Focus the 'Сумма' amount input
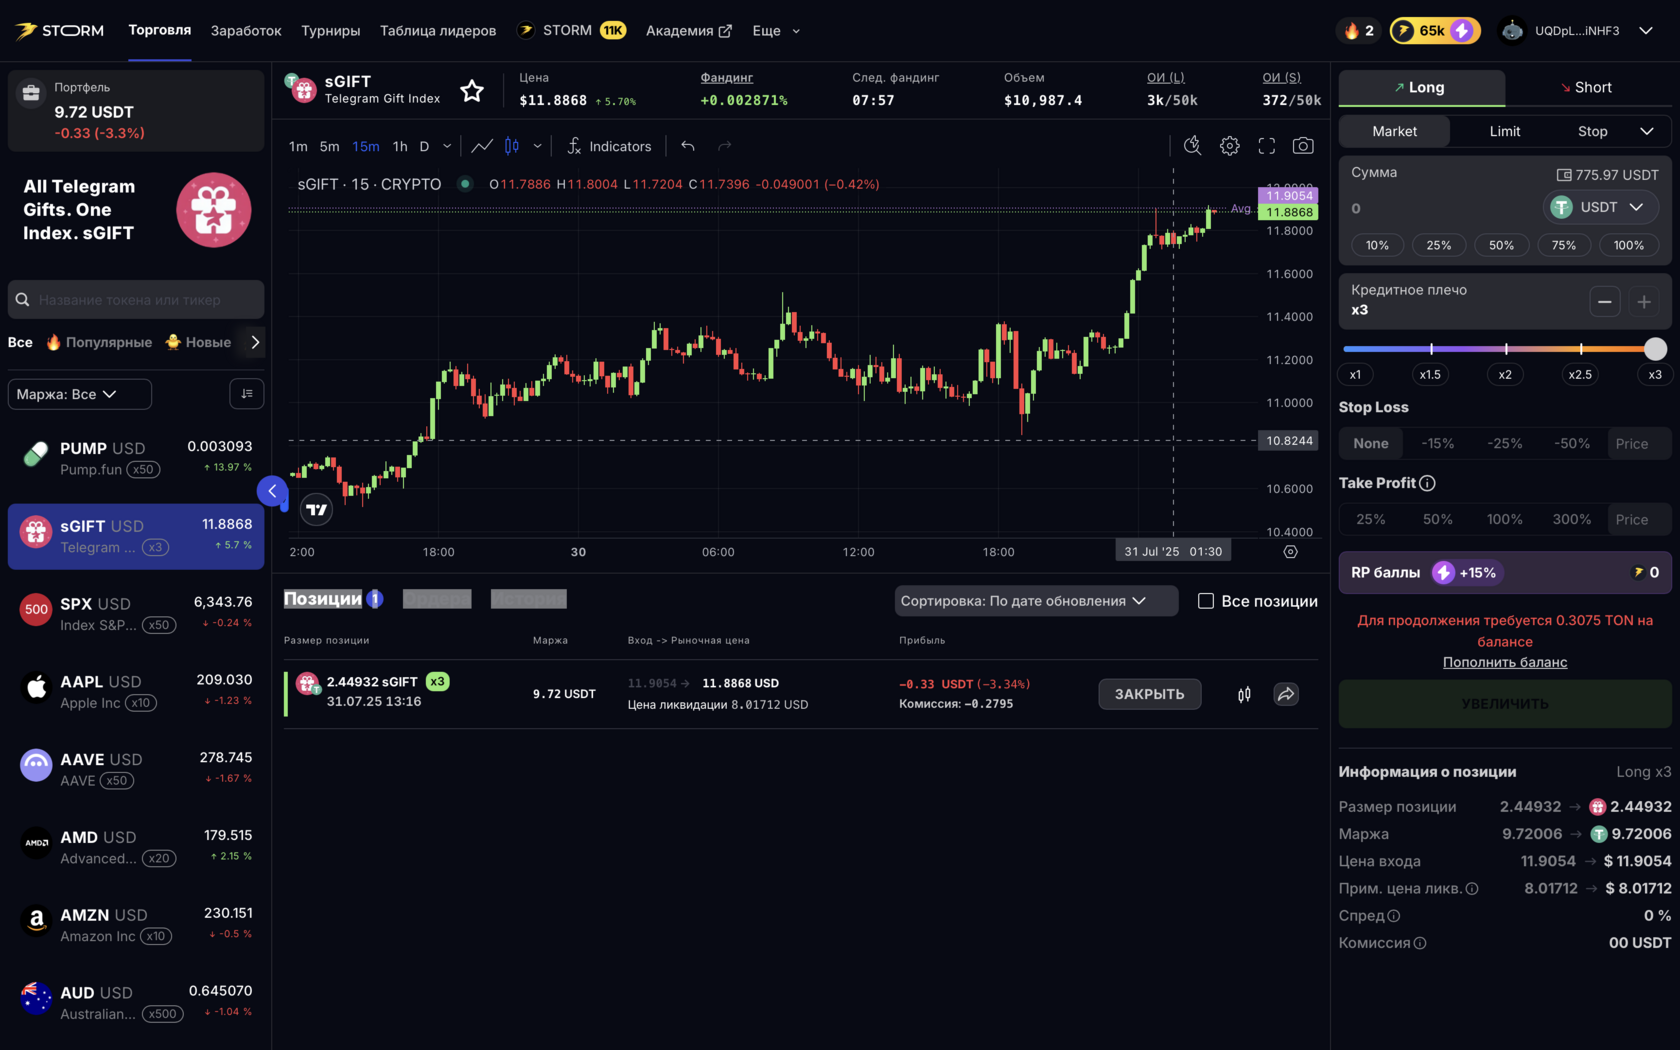This screenshot has width=1680, height=1050. click(1442, 208)
